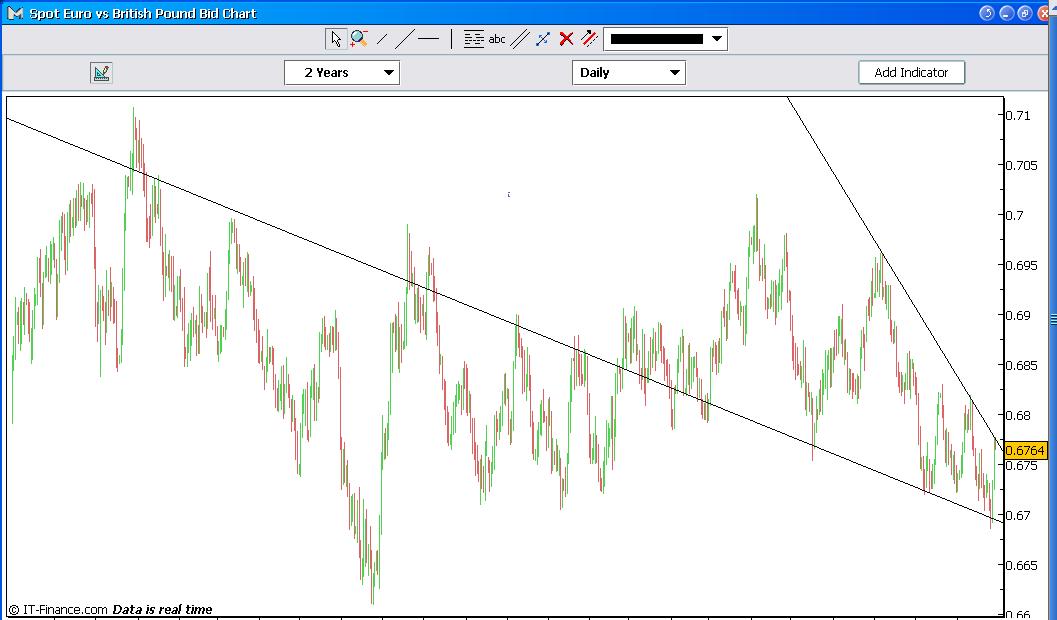This screenshot has height=620, width=1057.
Task: Choose the extended trendline drawing tool
Action: [406, 39]
